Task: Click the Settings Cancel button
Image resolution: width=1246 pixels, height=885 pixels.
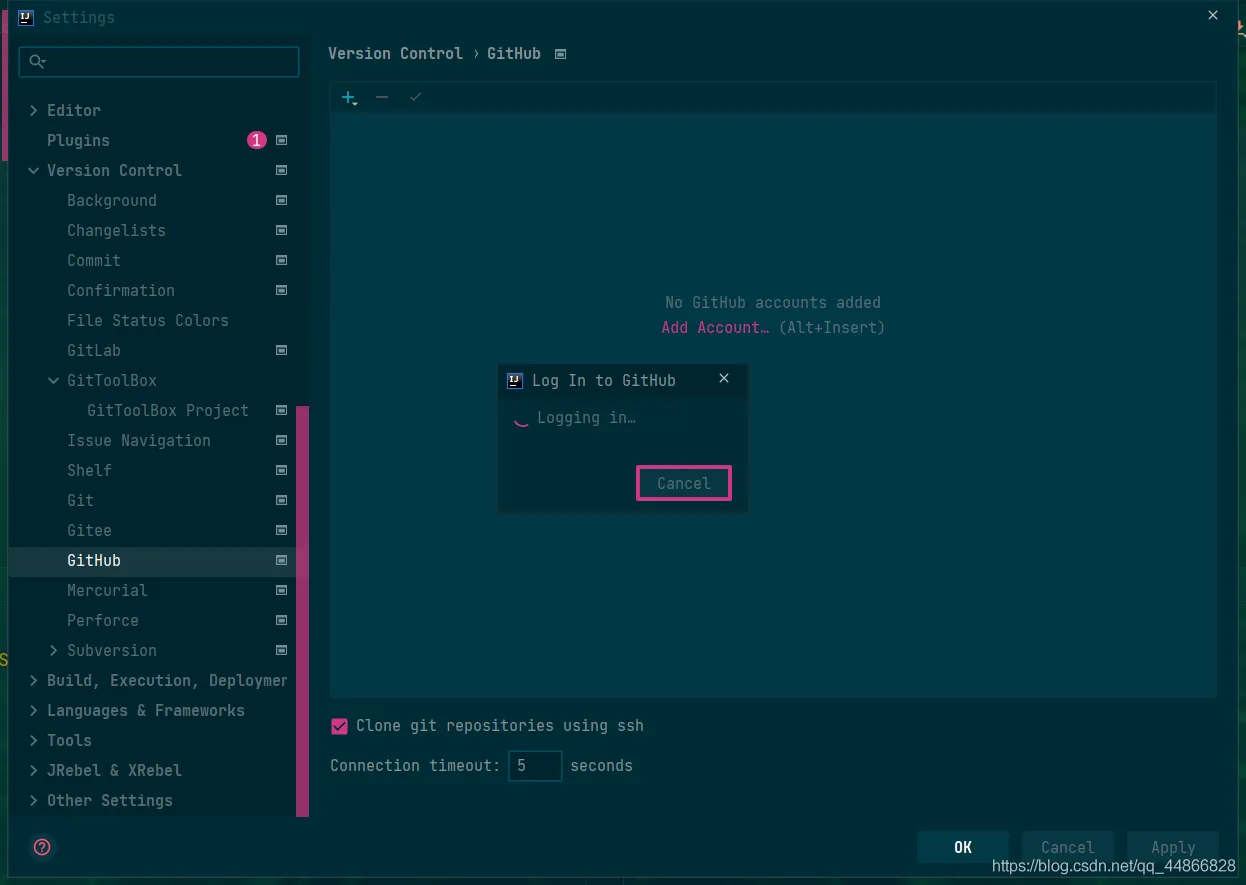Action: (x=1068, y=847)
